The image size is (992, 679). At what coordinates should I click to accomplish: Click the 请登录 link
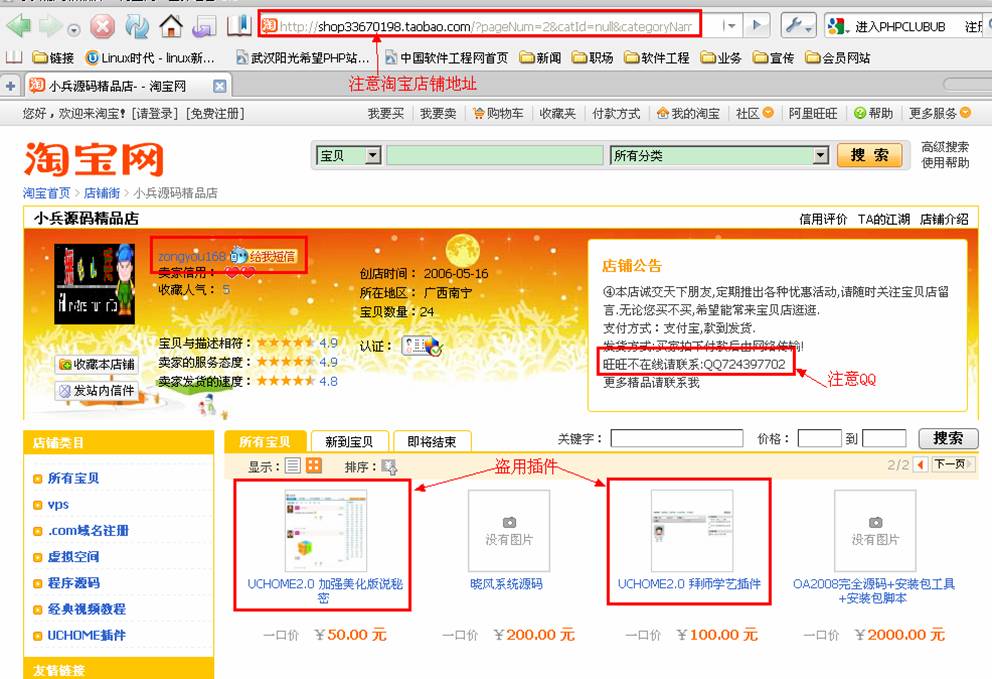(x=156, y=114)
